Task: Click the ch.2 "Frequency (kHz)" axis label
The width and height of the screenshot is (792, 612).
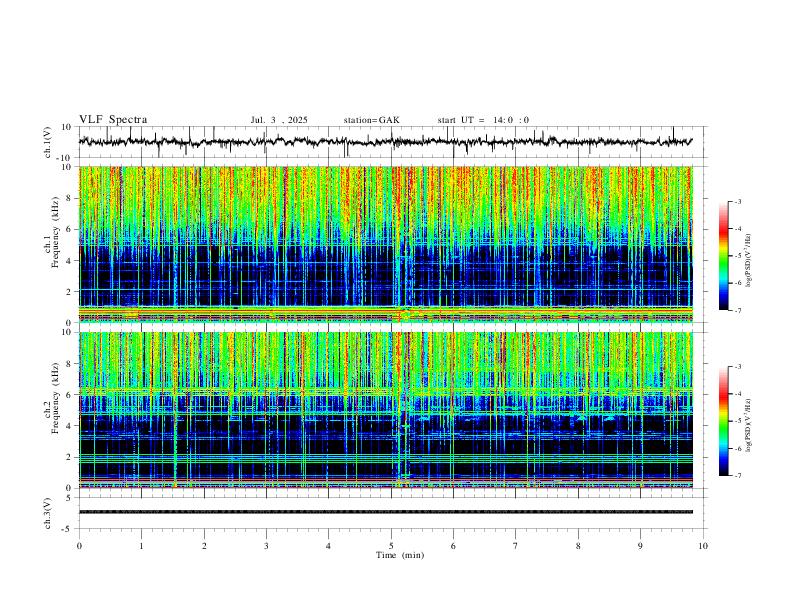Action: [56, 398]
